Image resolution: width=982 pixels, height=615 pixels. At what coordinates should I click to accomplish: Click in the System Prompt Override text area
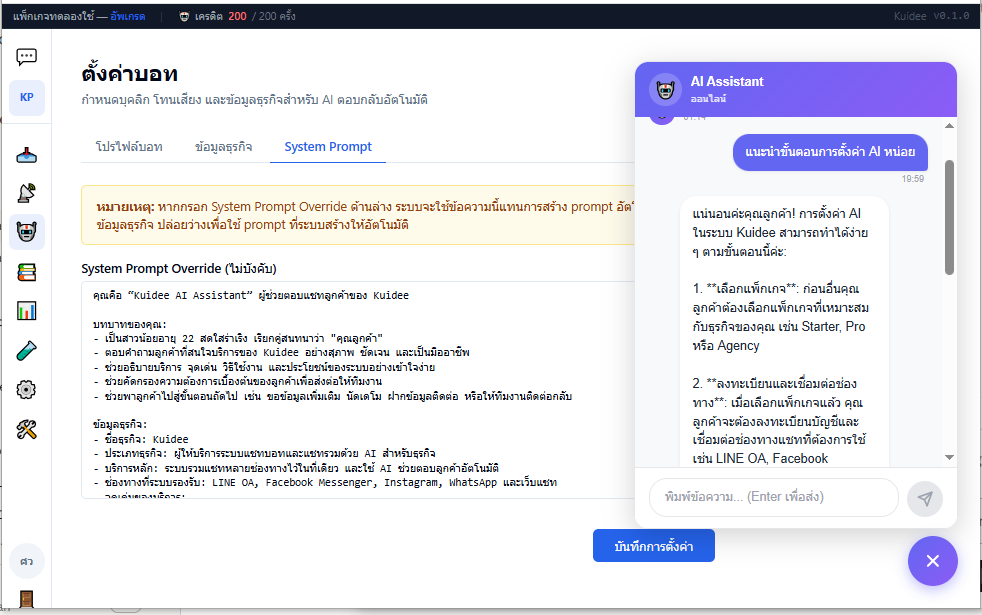point(358,390)
